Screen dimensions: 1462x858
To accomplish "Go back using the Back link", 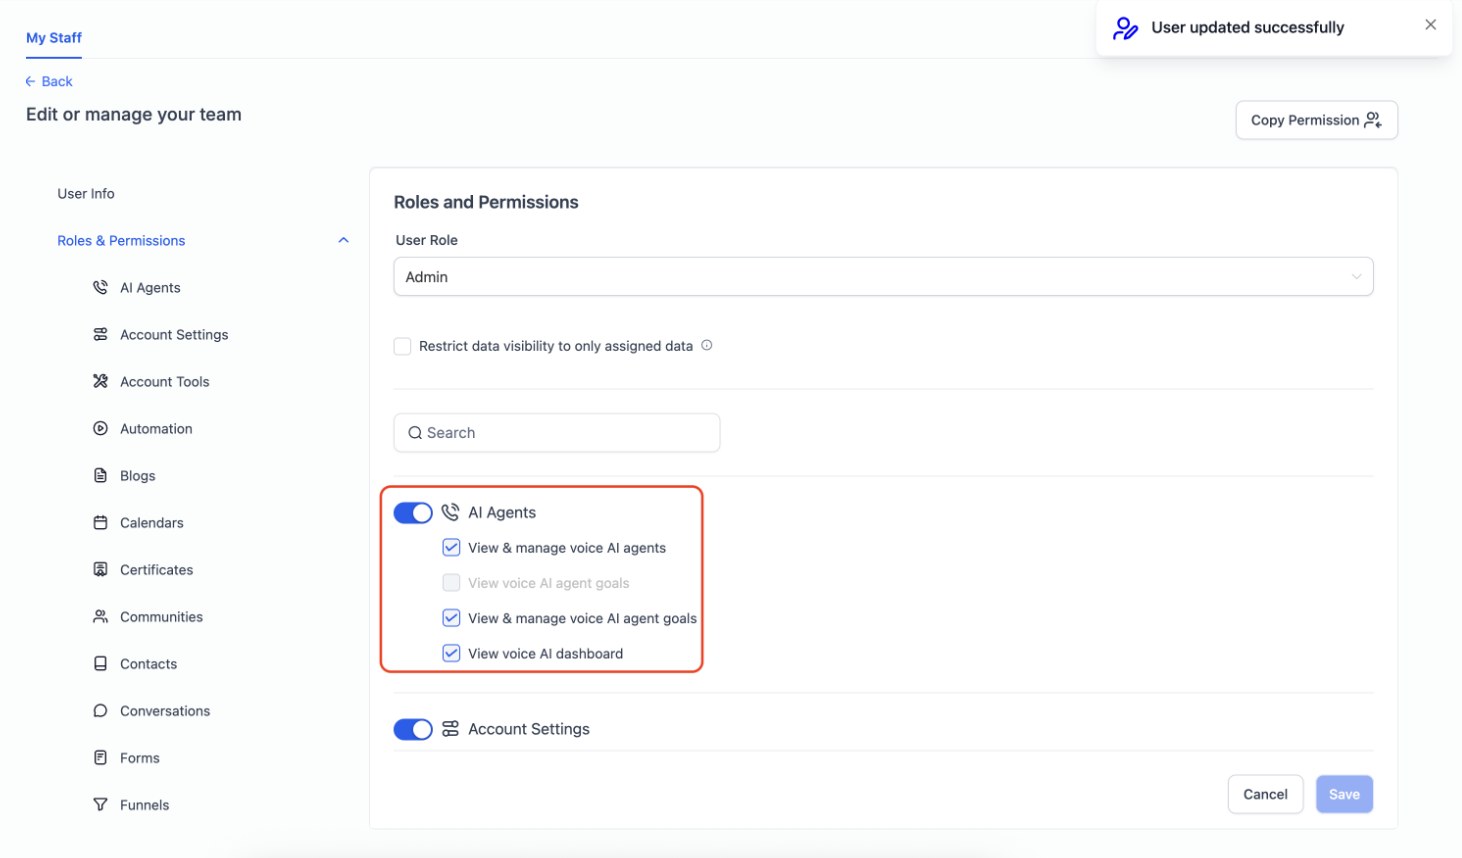I will 49,81.
